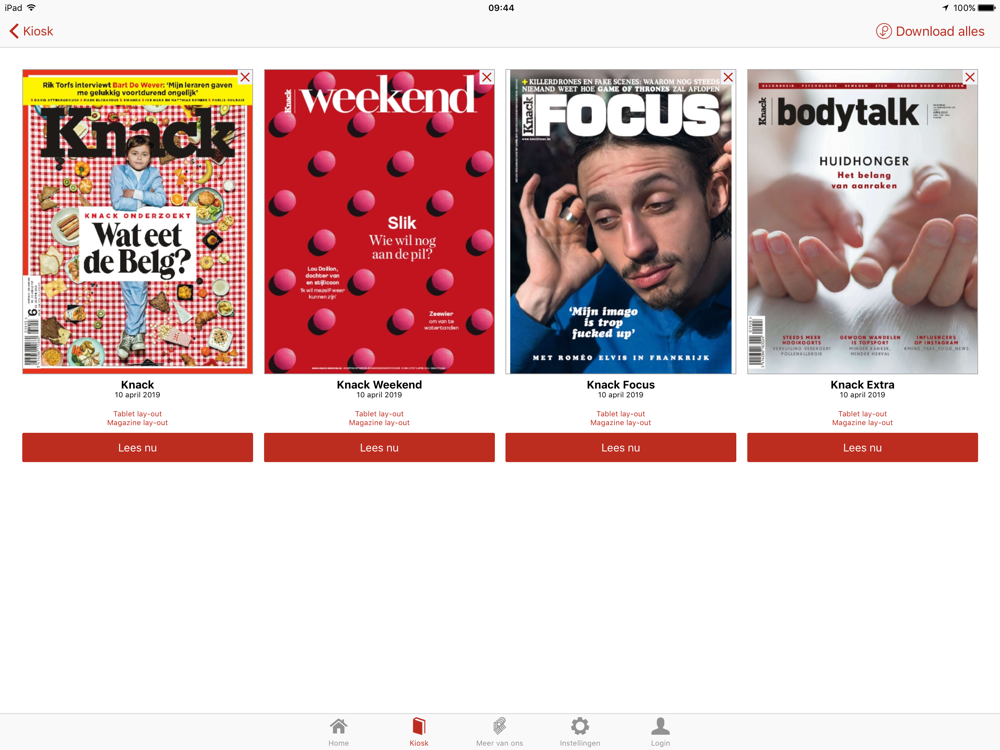
Task: Switch to the Home tab
Action: [x=339, y=732]
